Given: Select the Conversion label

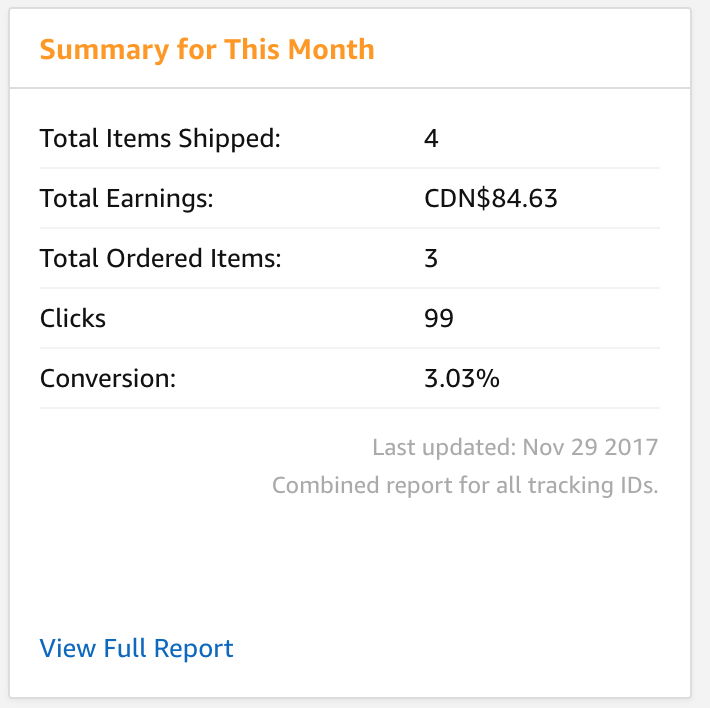Looking at the screenshot, I should (108, 378).
